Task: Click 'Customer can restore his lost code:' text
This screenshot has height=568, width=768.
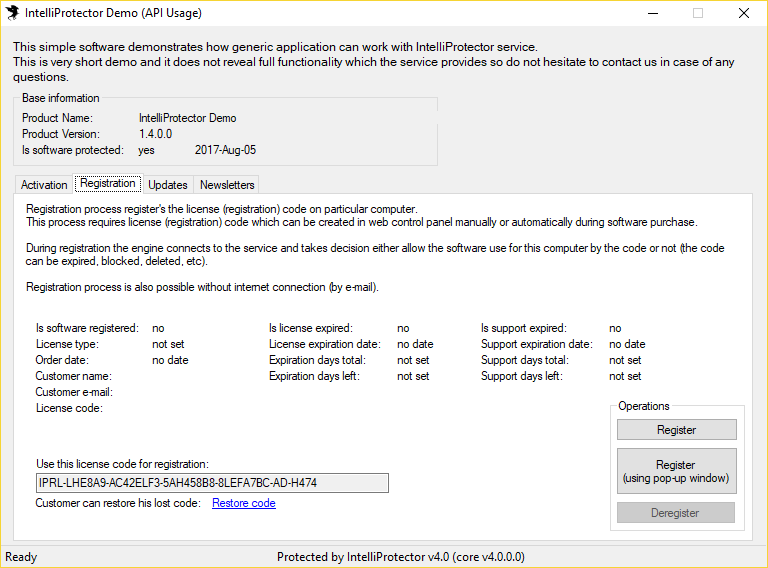Action: pos(118,503)
